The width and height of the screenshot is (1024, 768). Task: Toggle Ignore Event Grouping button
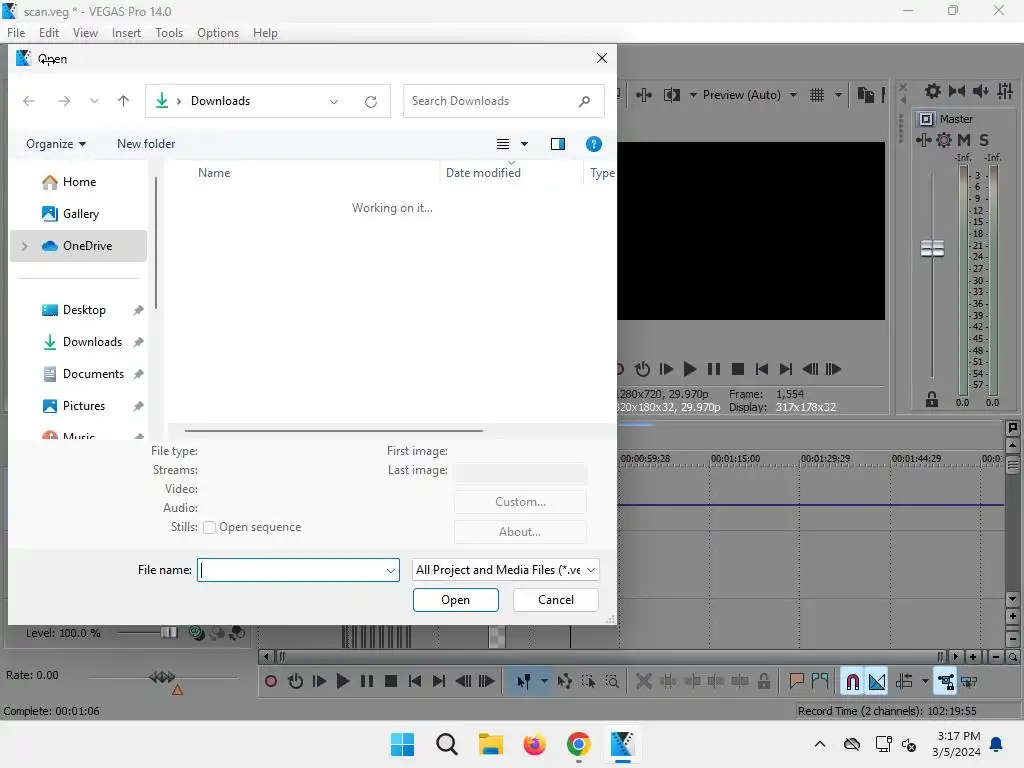click(969, 681)
